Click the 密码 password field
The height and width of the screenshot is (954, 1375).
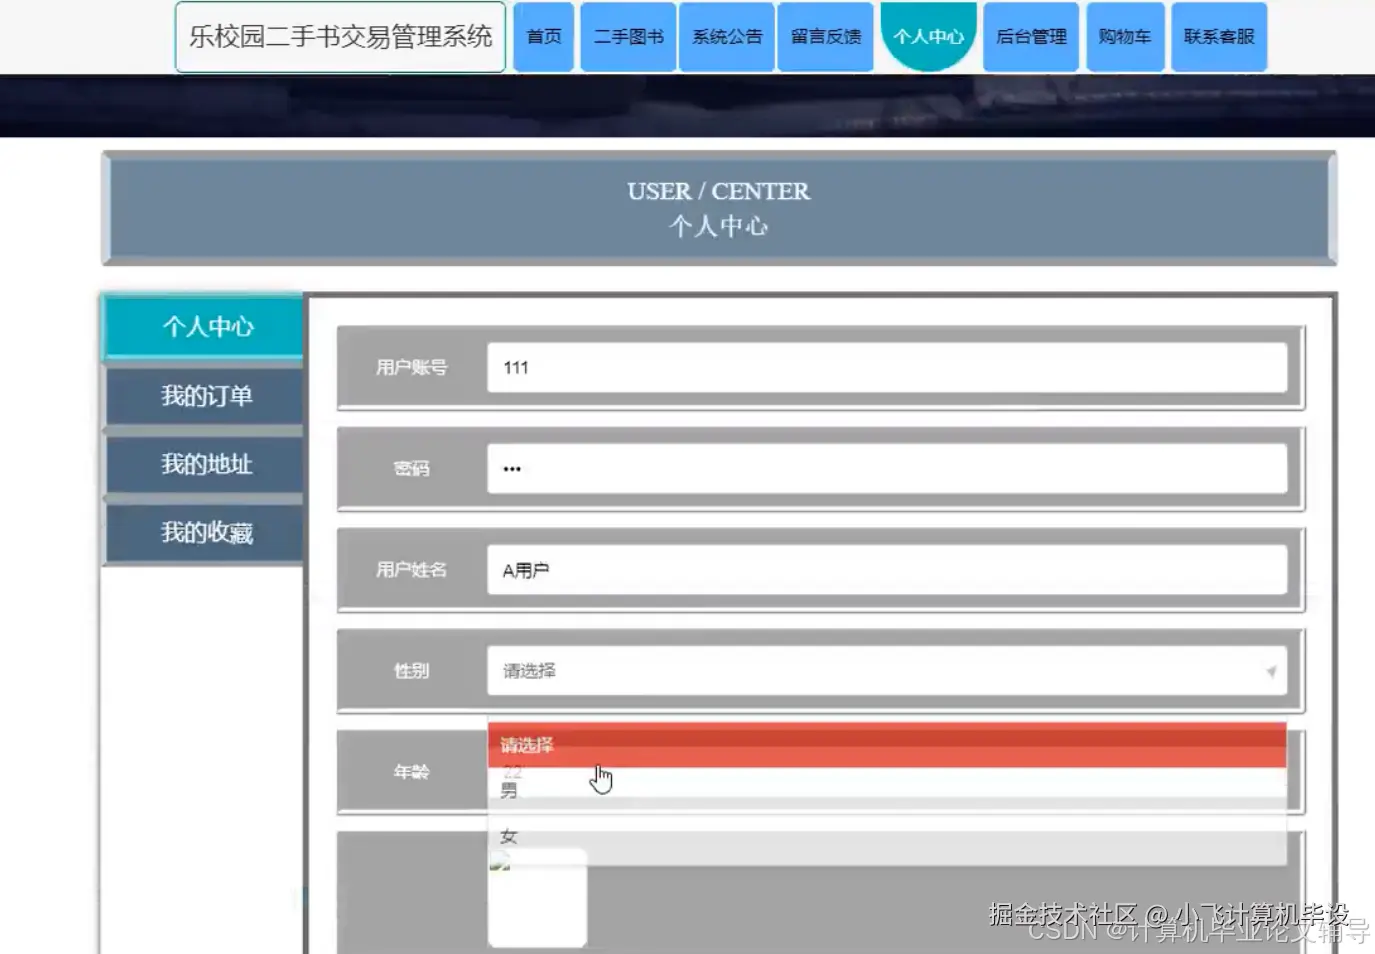click(886, 468)
